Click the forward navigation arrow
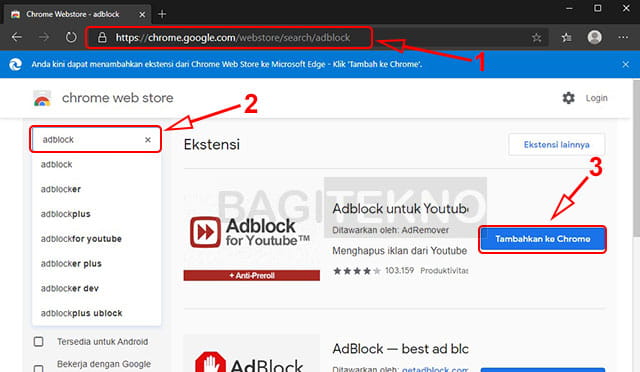 44,37
